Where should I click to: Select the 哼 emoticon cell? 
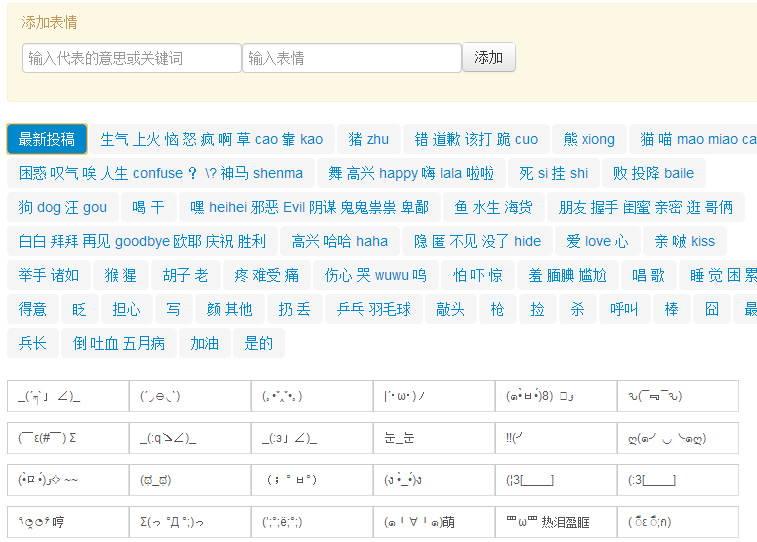(68, 522)
